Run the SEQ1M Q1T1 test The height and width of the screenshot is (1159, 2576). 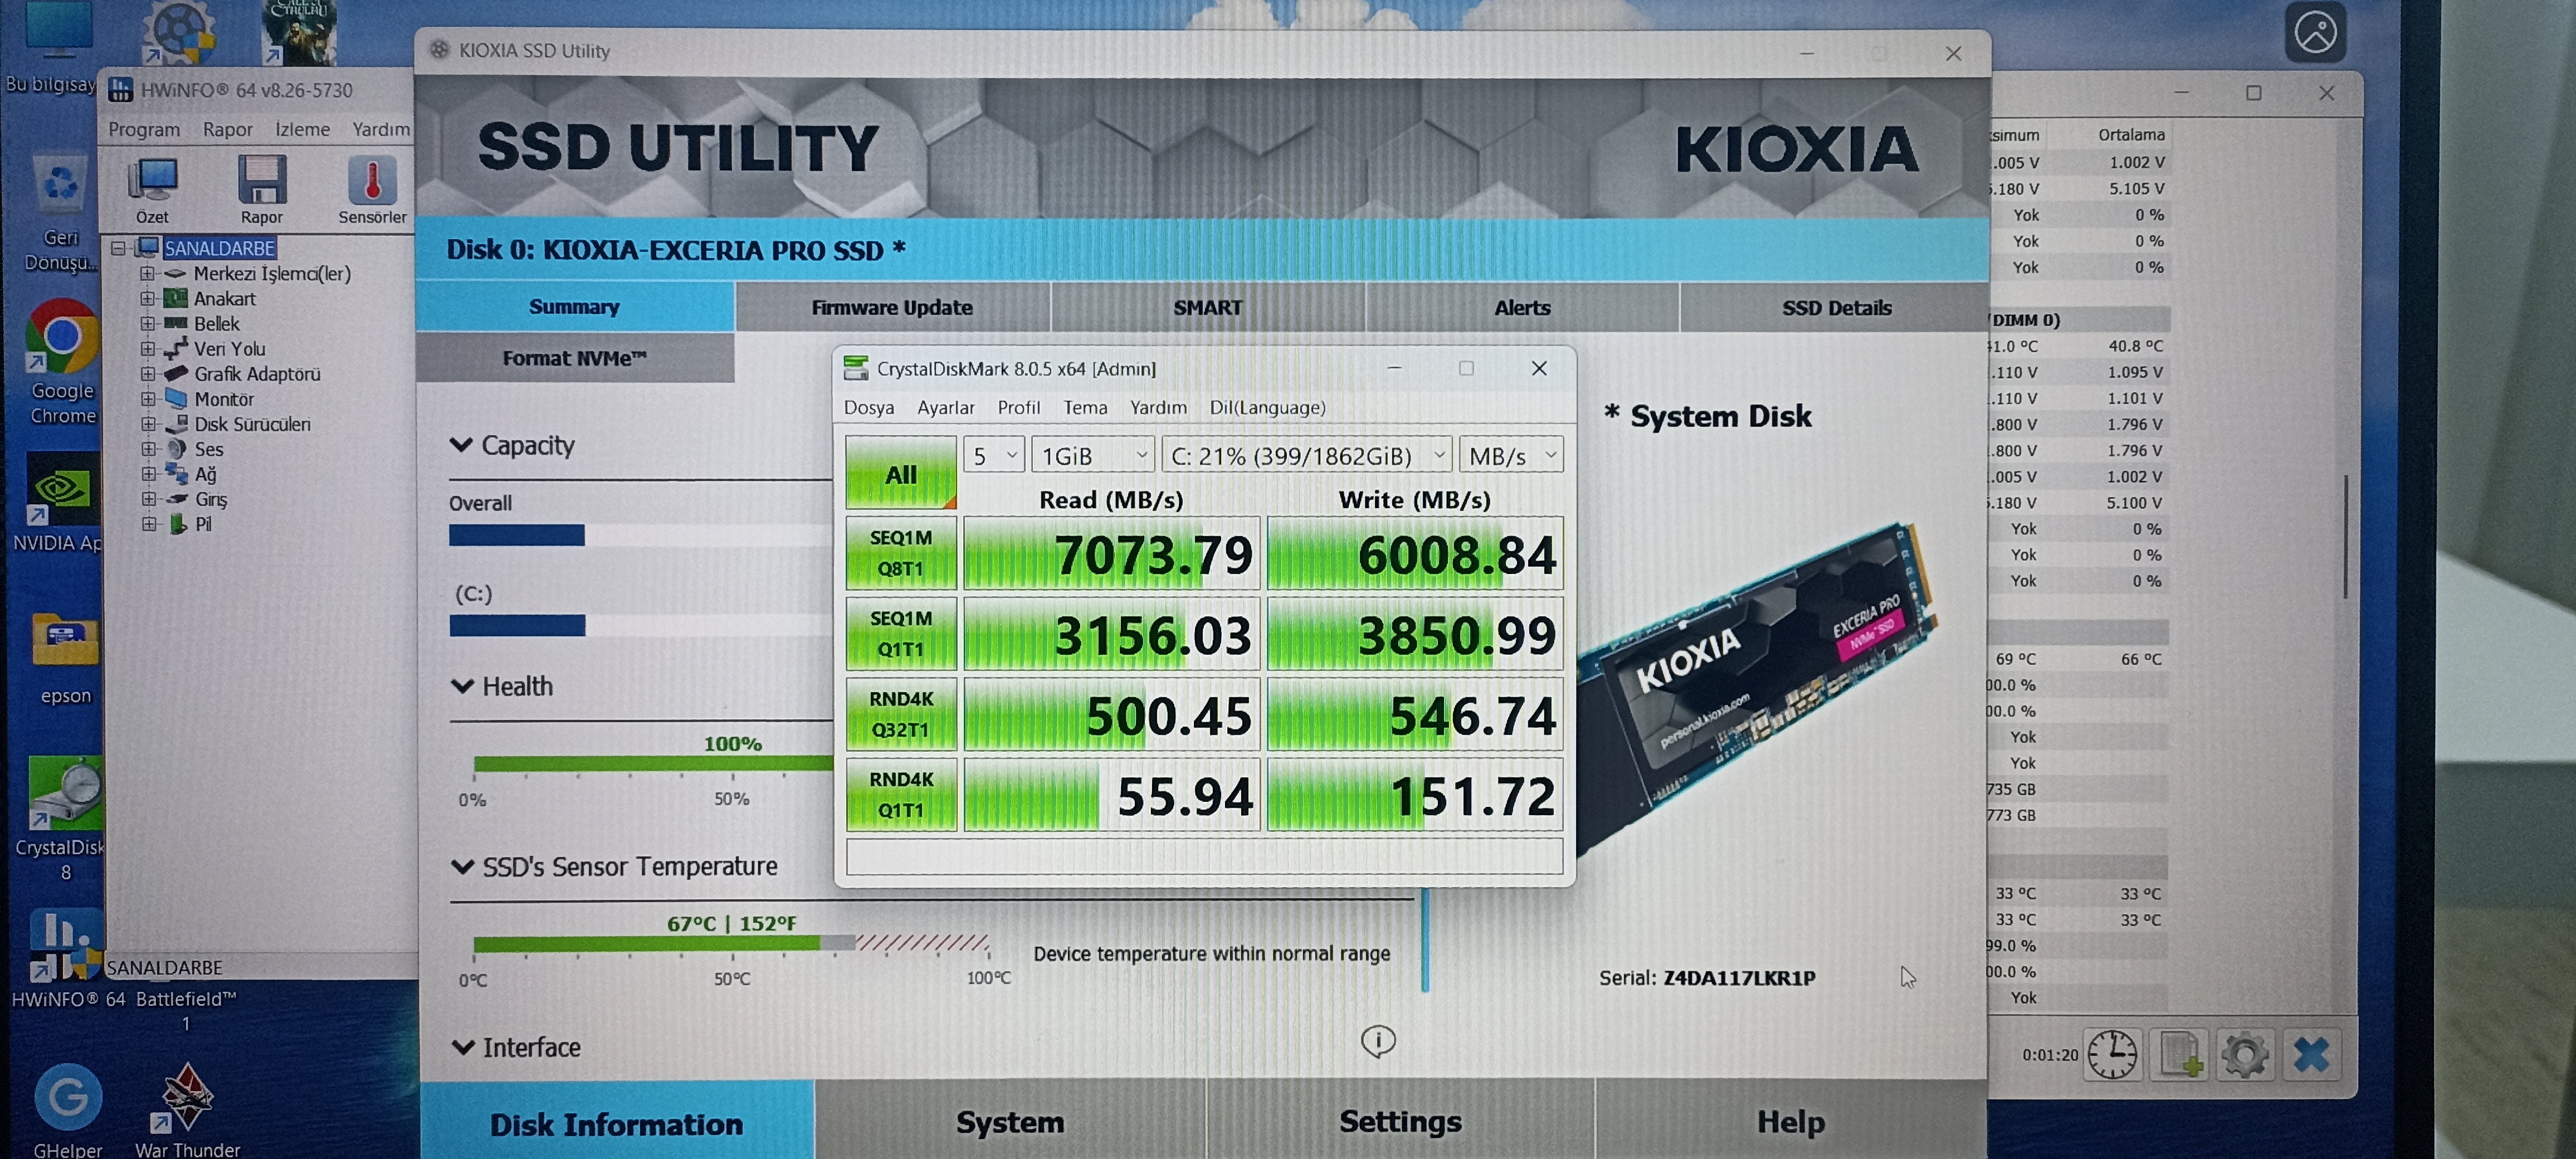pyautogui.click(x=901, y=634)
